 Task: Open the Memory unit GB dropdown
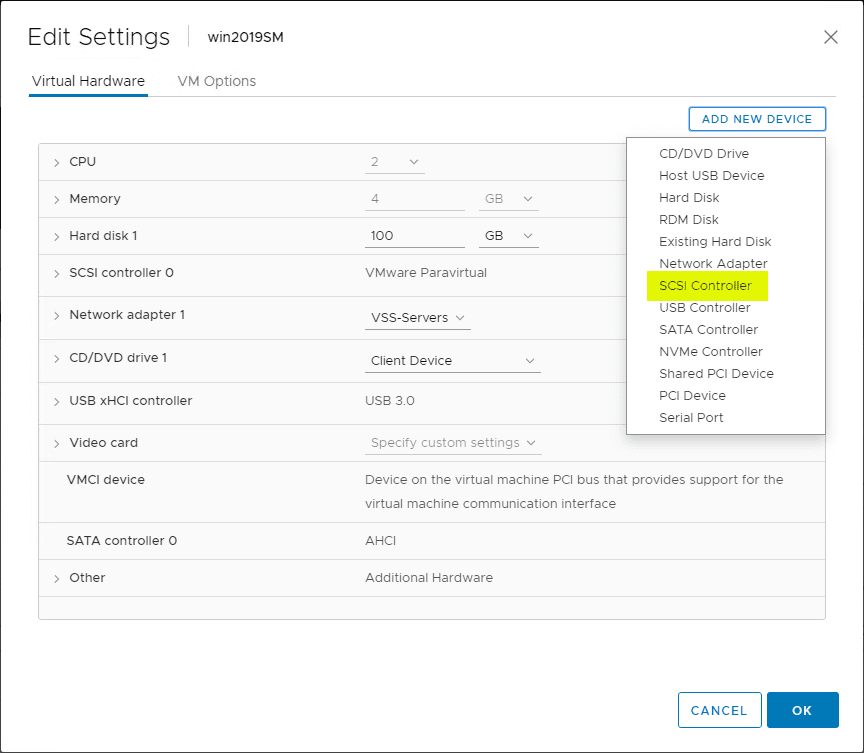pos(508,198)
